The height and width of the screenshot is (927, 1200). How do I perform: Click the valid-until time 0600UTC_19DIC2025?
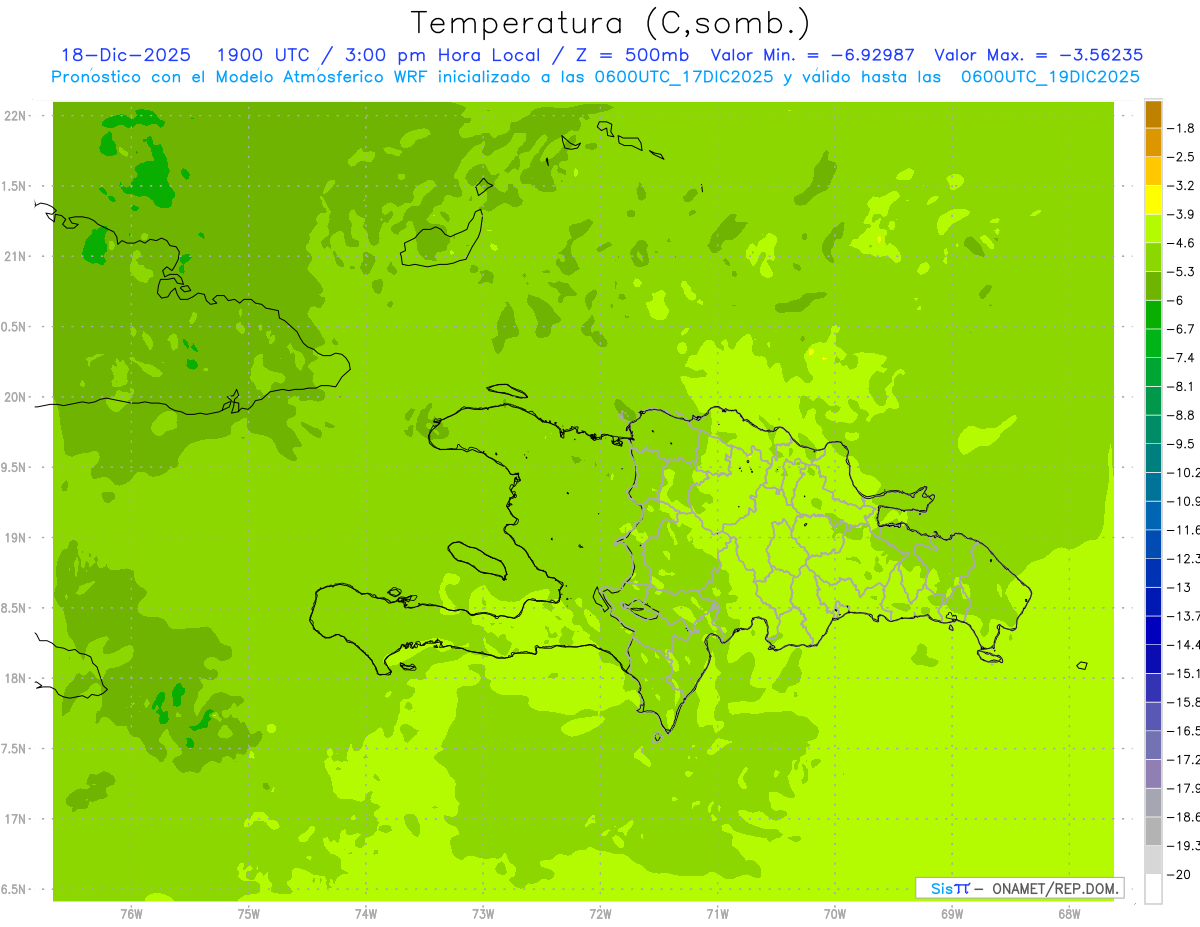(x=1050, y=77)
